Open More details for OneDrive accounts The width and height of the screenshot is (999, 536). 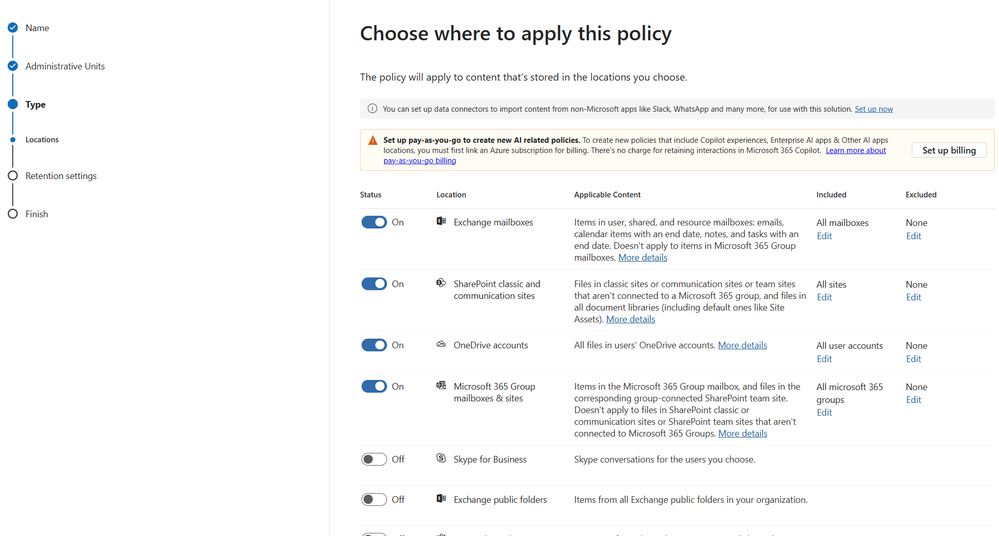point(742,345)
